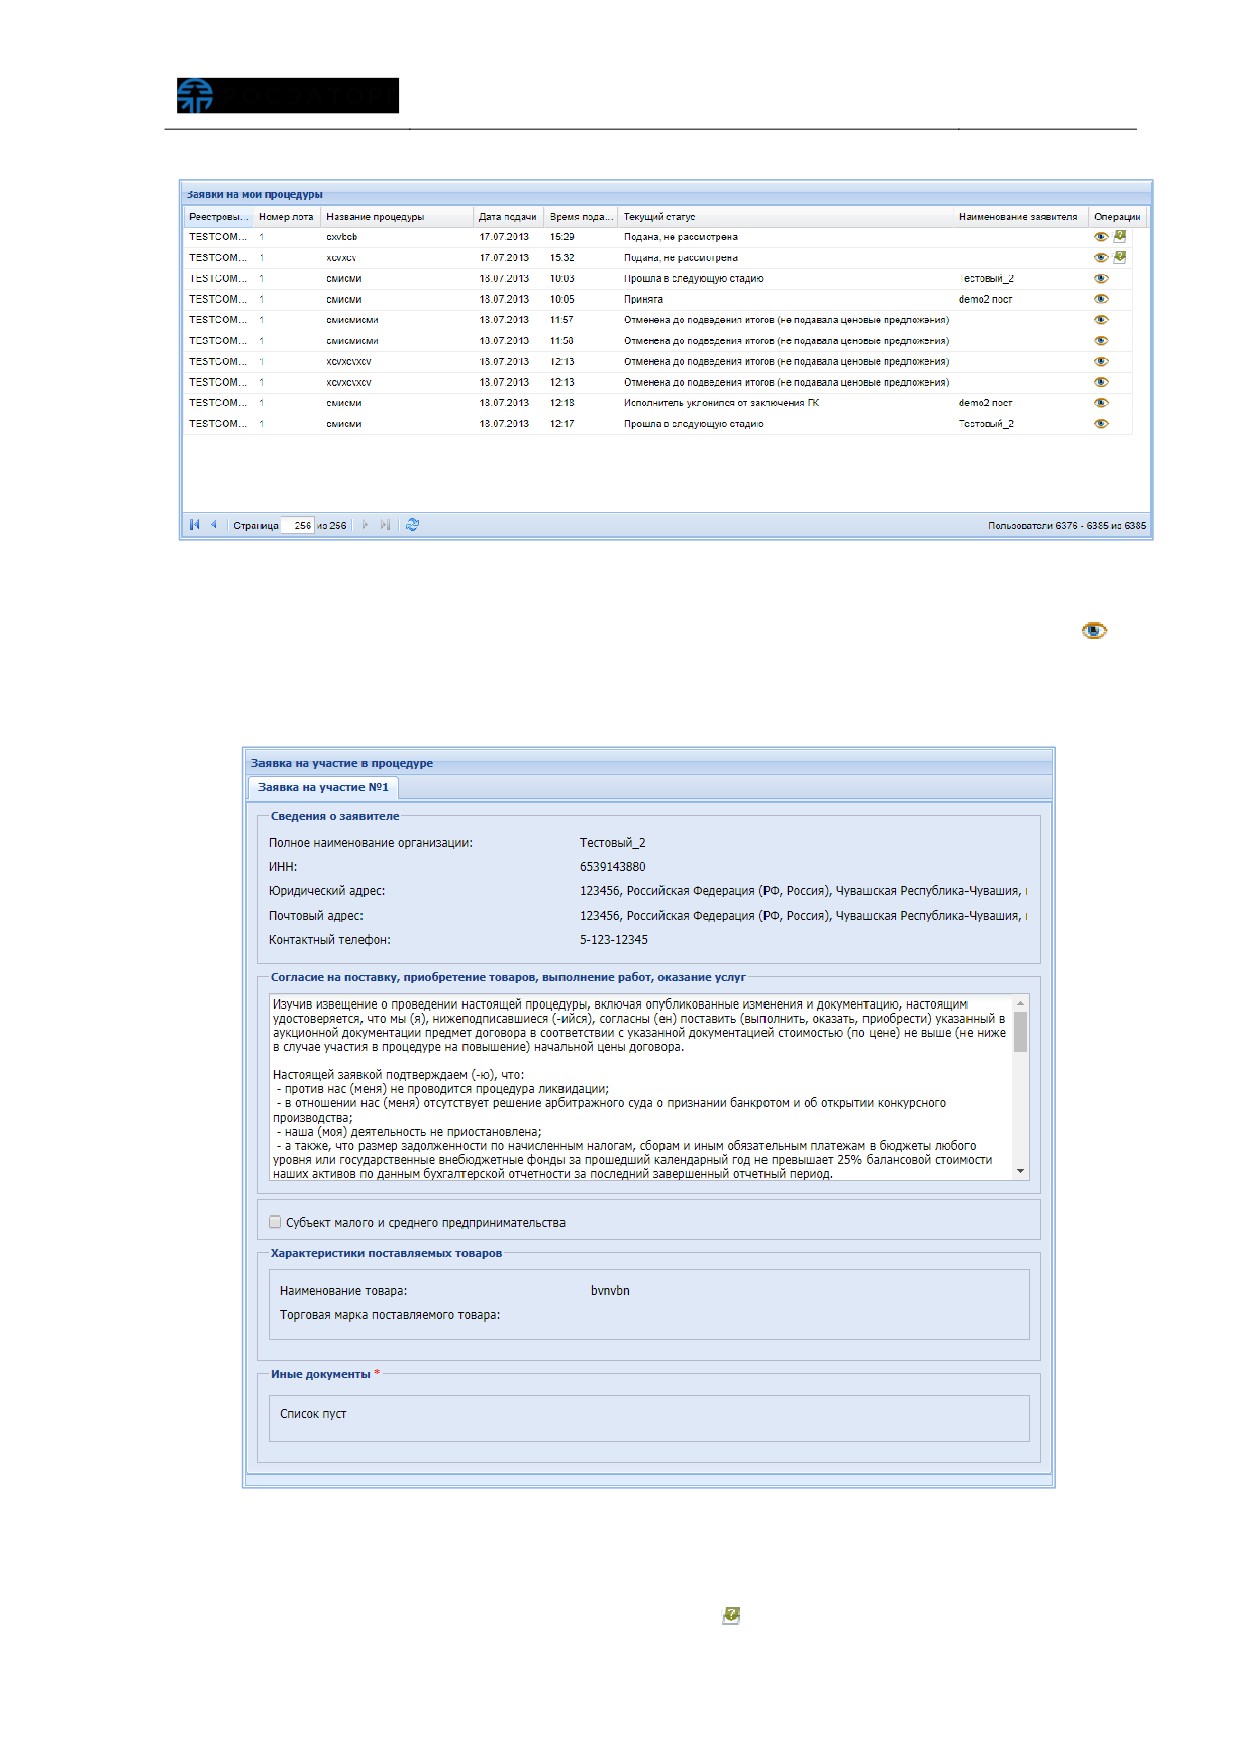
Task: Click inside the consent text area
Action: [x=641, y=1088]
